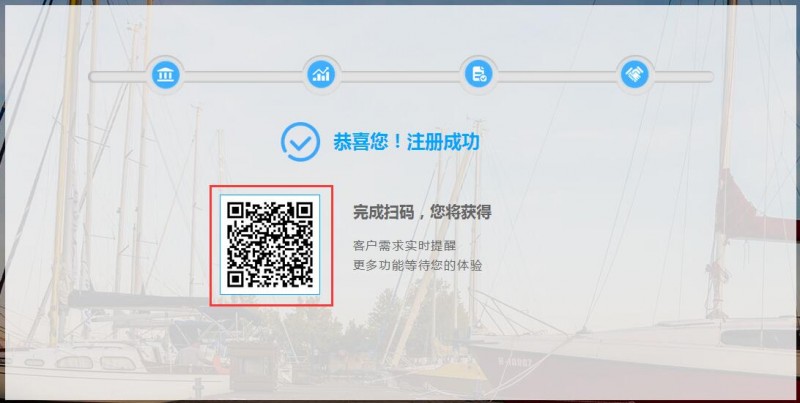
Task: Click progress bar between chart and document icons
Action: [x=400, y=77]
